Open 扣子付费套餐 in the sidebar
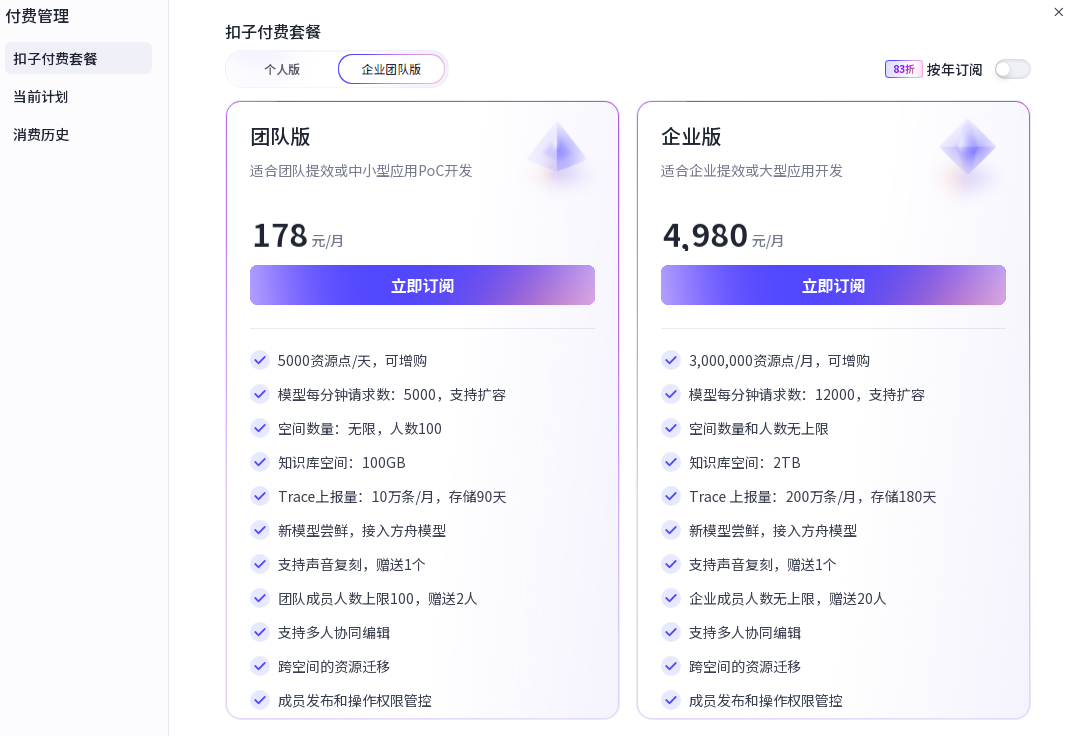This screenshot has height=736, width=1067. click(x=78, y=58)
